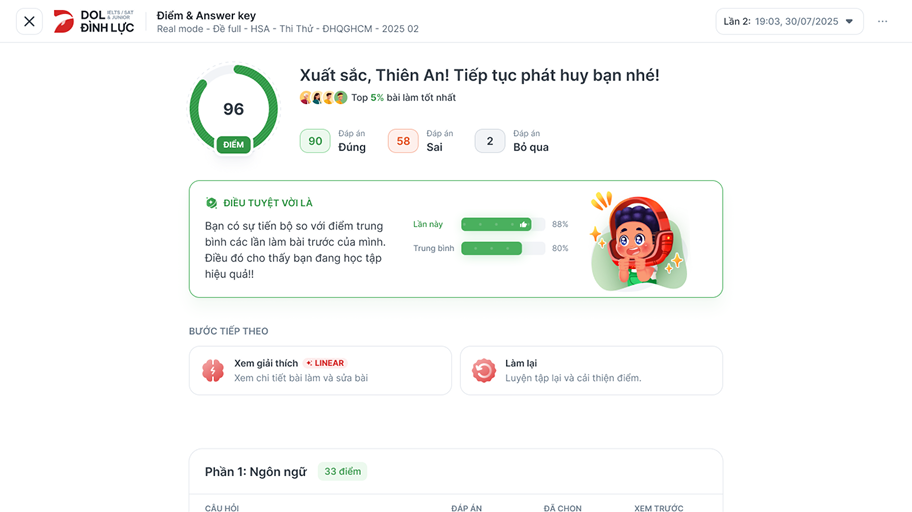Click the 58 wrong answers badge

403,141
